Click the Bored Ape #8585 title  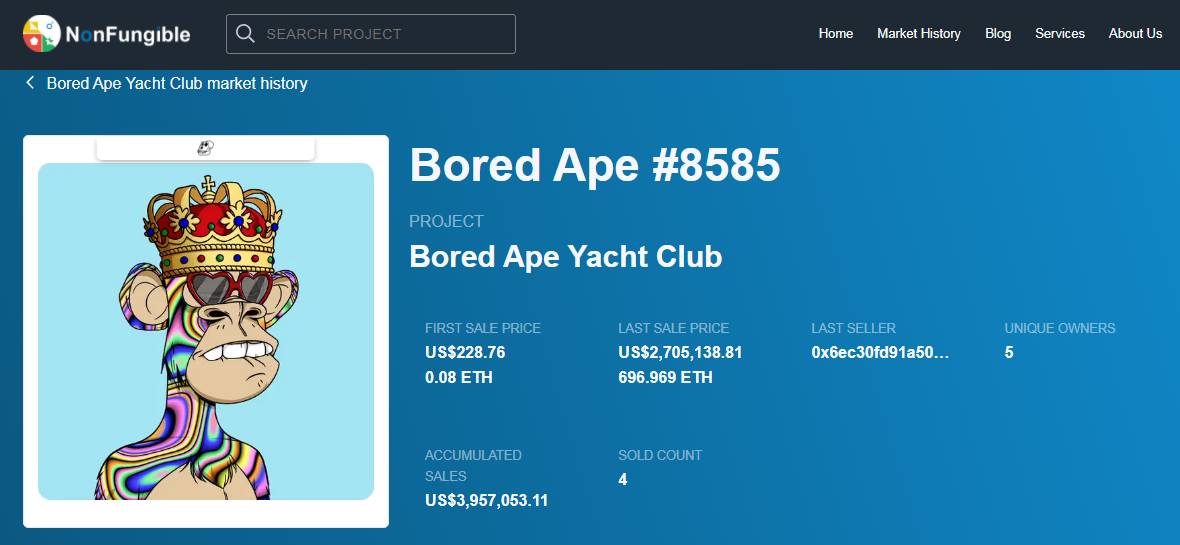(595, 164)
